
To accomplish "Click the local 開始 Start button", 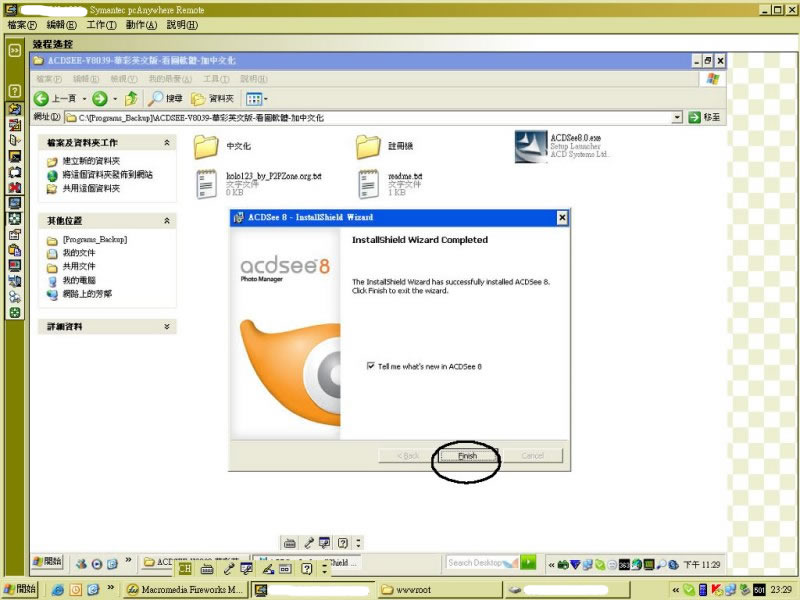I will (20, 589).
